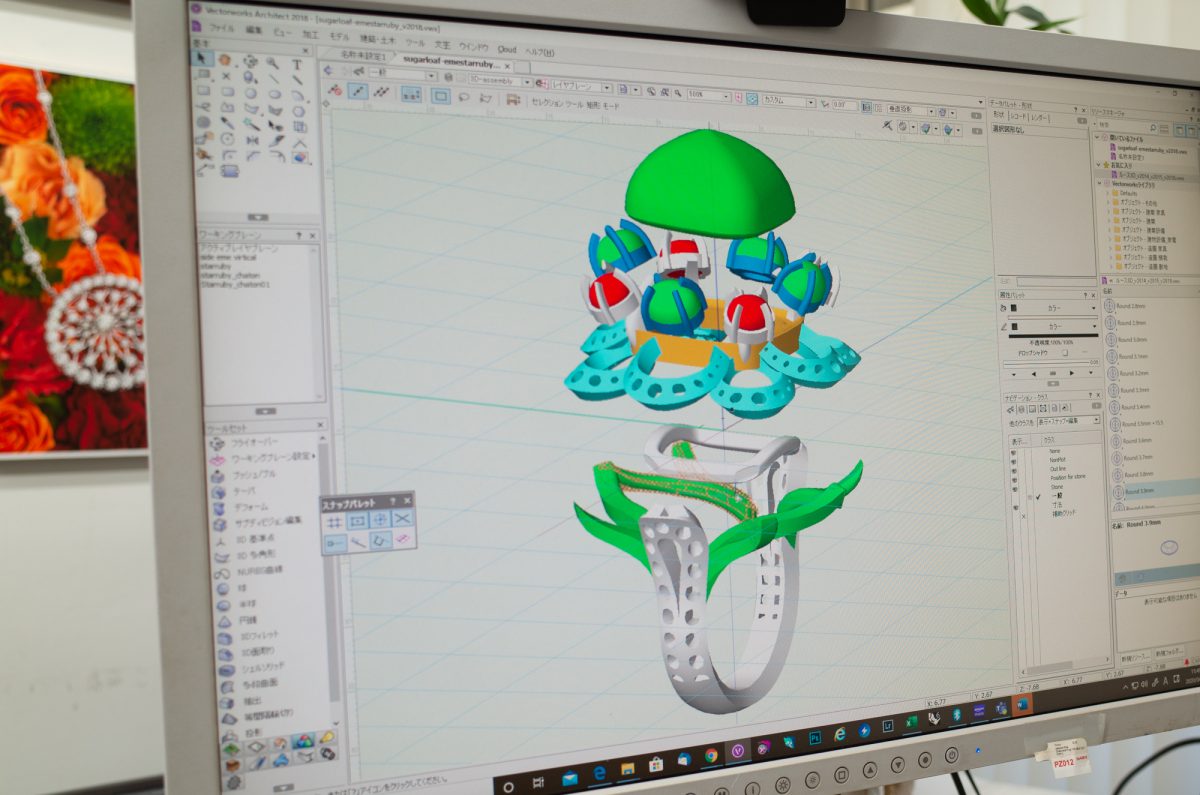This screenshot has height=795, width=1200.
Task: Select the Arc tool
Action: click(298, 97)
